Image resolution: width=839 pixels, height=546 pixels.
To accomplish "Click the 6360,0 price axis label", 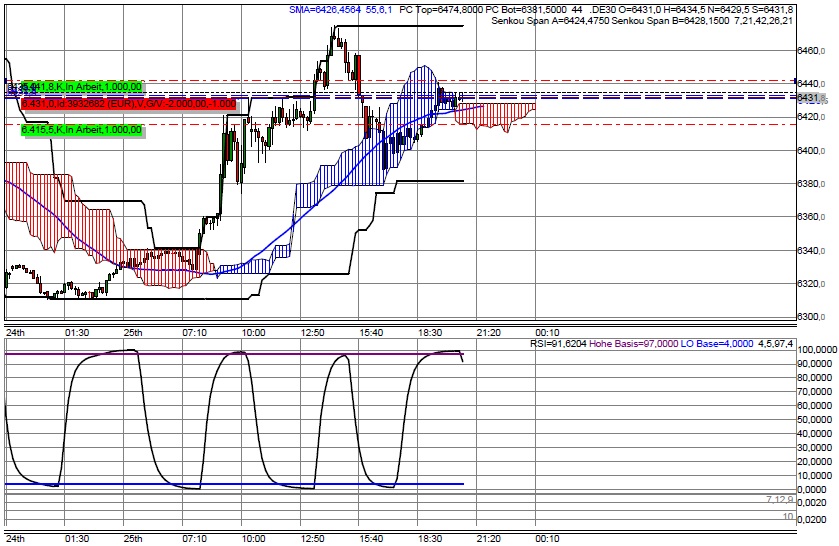I will click(811, 217).
